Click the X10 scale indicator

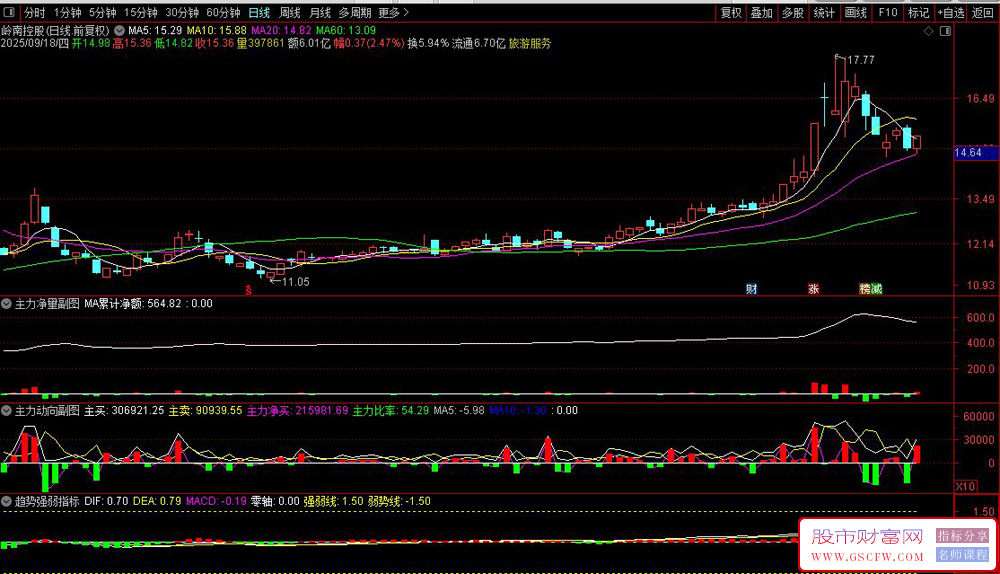(965, 486)
